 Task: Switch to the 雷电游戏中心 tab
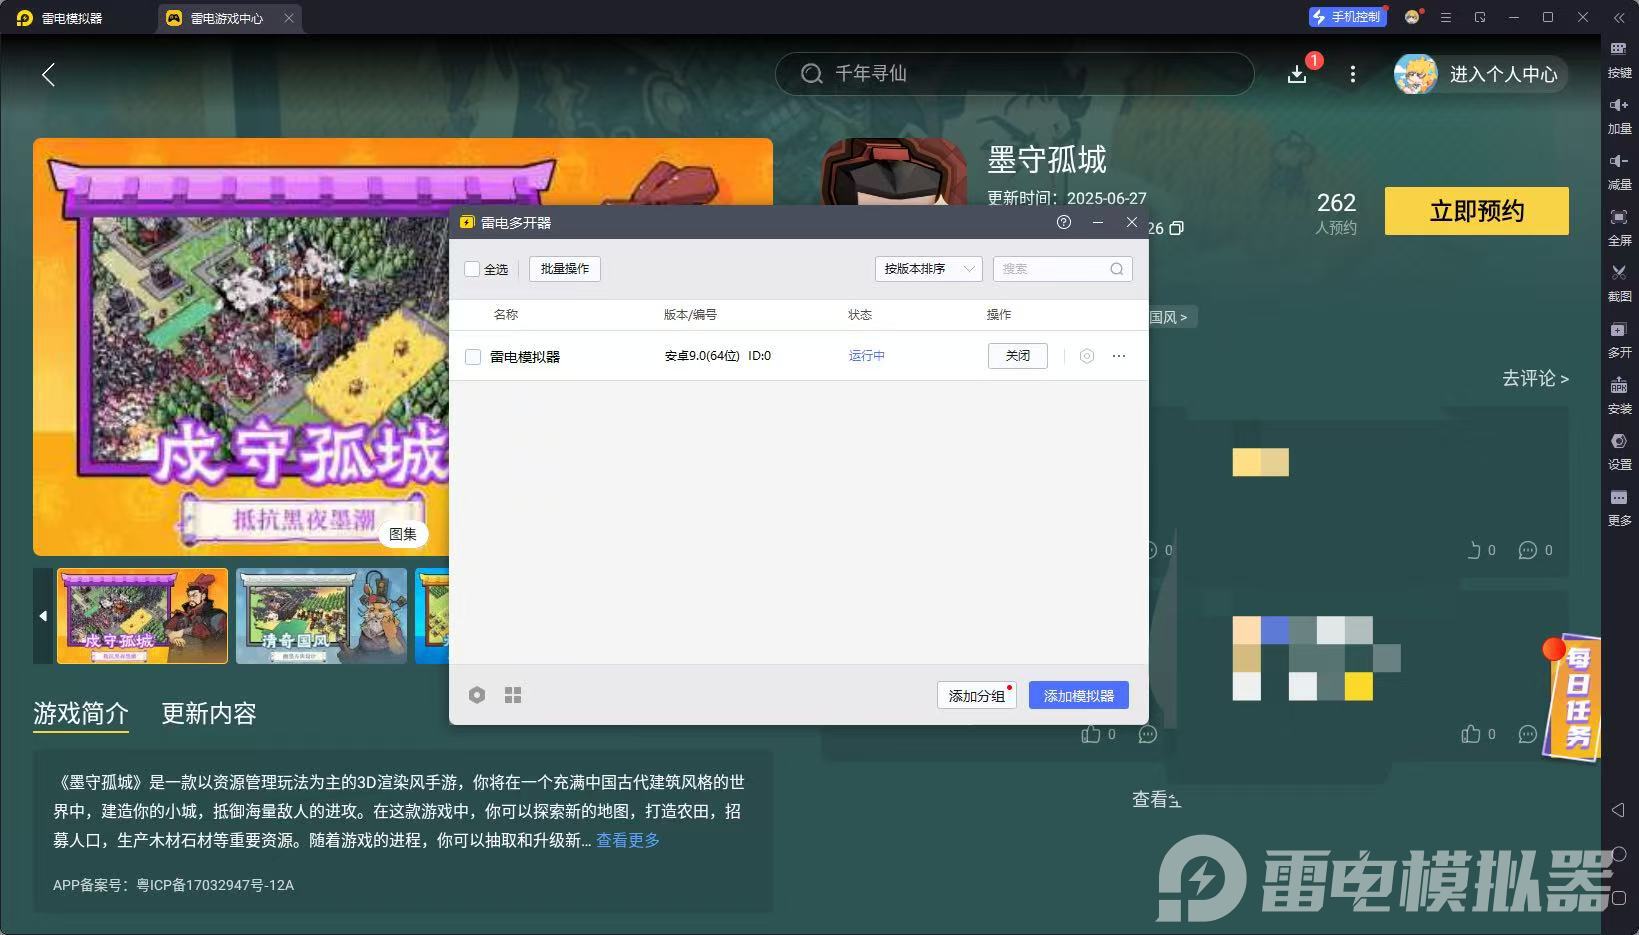pyautogui.click(x=230, y=18)
